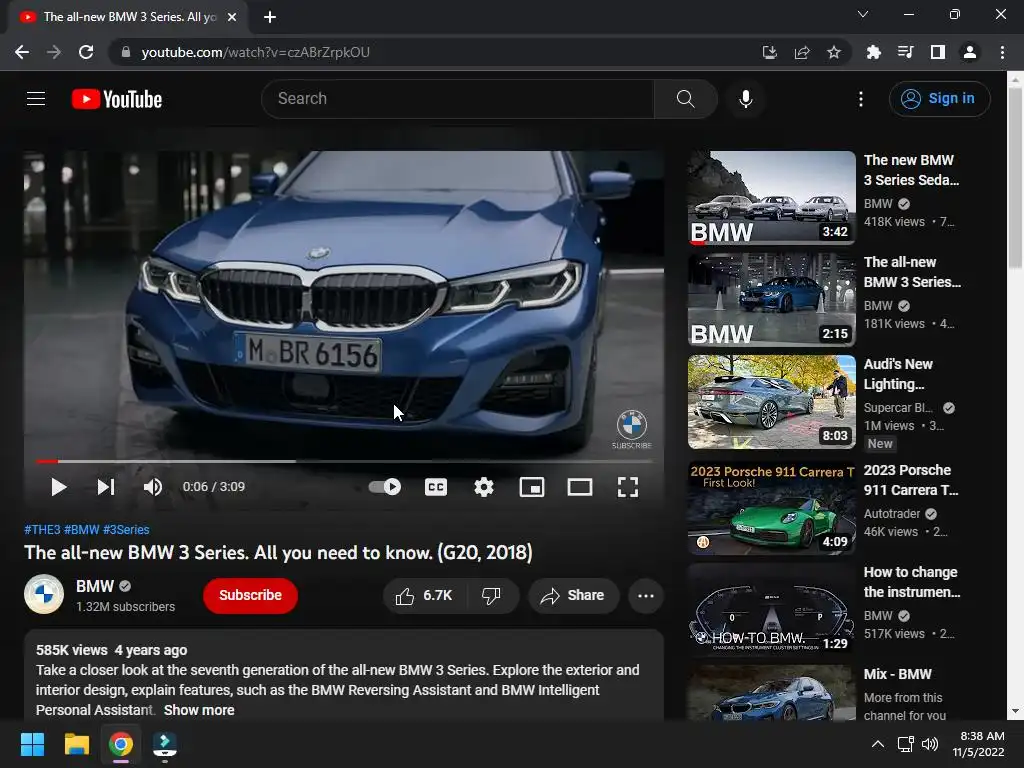This screenshot has width=1024, height=768.
Task: Enter full screen mode
Action: 628,487
